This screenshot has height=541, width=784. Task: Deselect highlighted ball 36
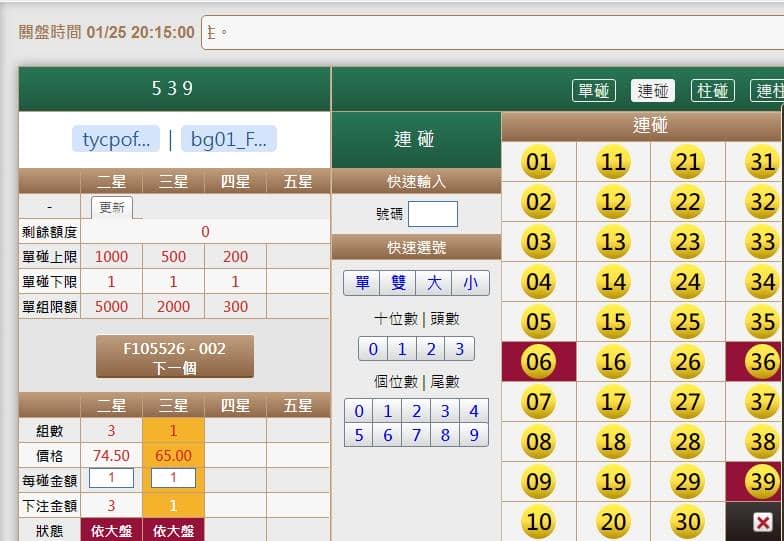pyautogui.click(x=762, y=362)
